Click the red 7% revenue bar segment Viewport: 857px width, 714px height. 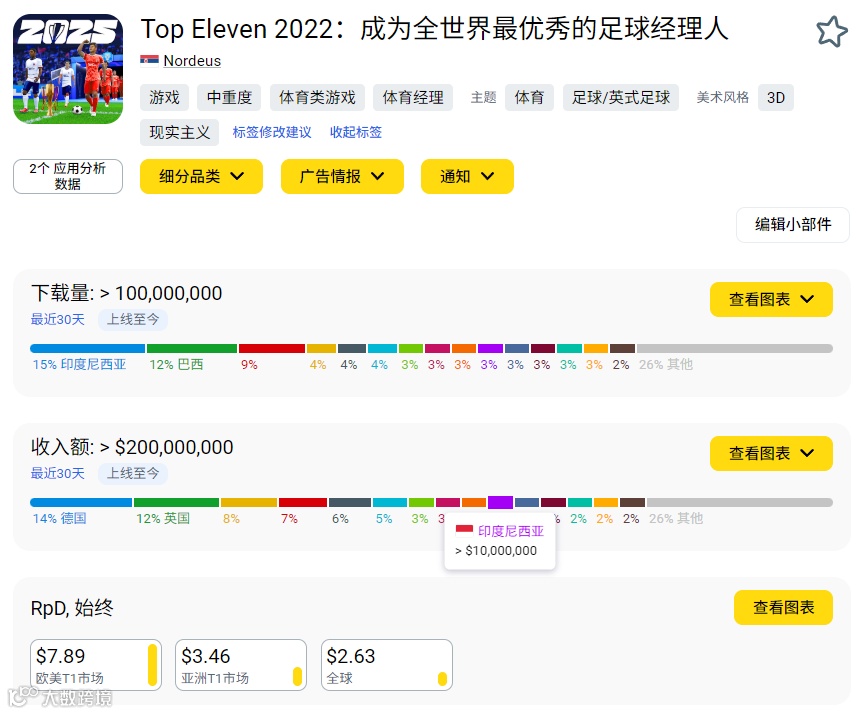(x=303, y=502)
